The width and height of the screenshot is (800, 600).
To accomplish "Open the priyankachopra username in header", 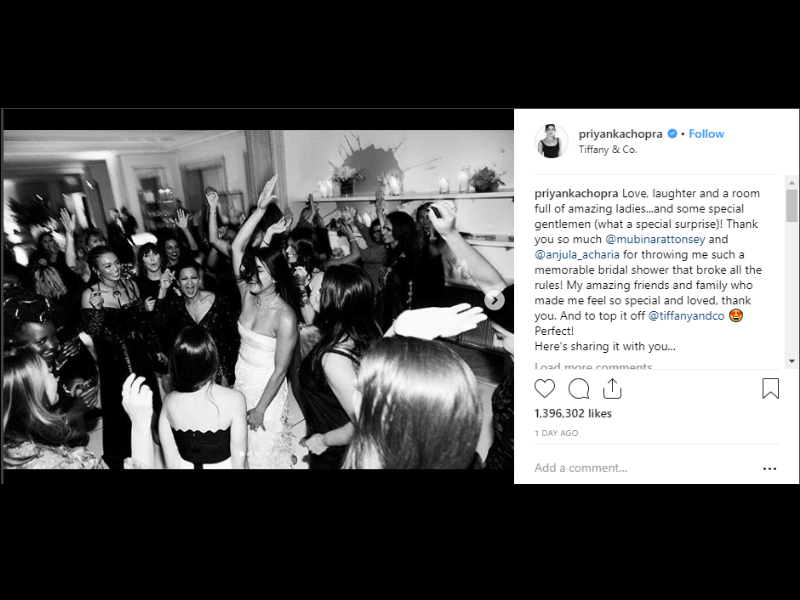I will (620, 134).
